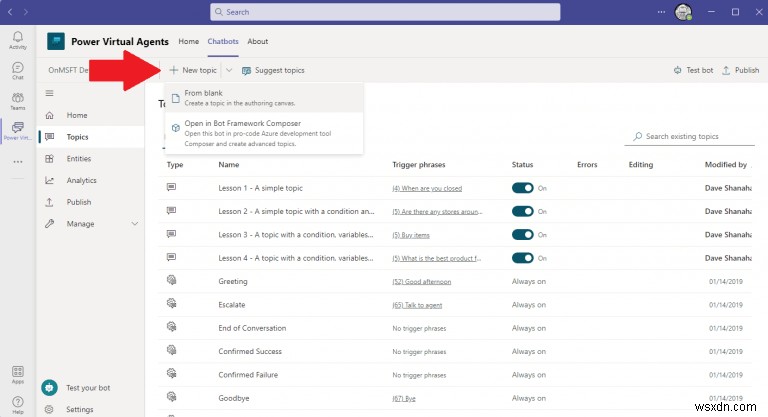
Task: Open the Lesson 1 - A simple topic
Action: (x=261, y=188)
